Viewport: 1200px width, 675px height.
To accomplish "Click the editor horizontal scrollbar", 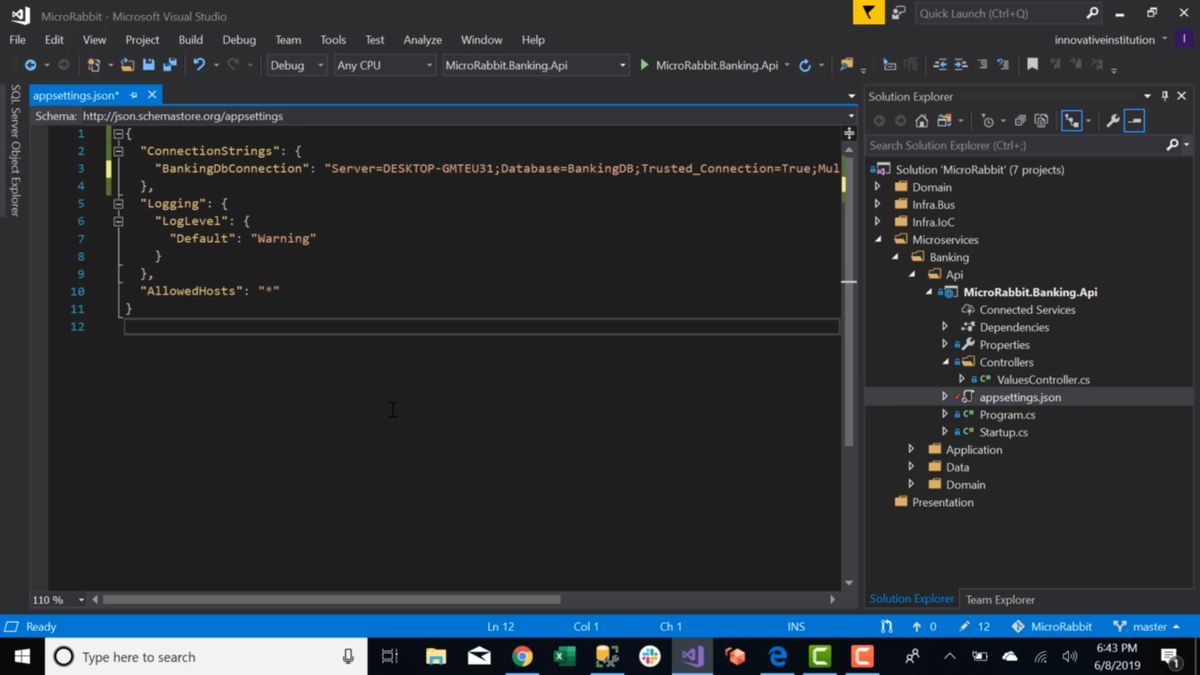I will (x=331, y=600).
